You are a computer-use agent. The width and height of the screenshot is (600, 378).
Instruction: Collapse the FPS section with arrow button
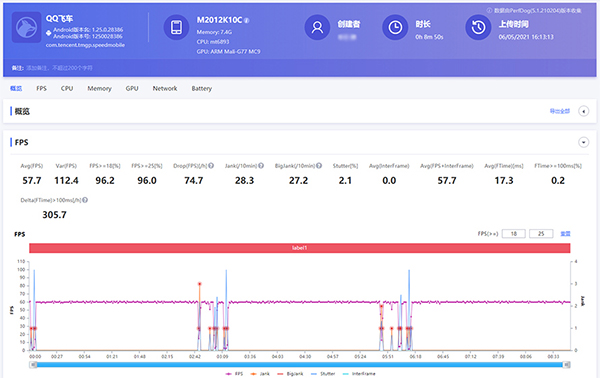[x=584, y=142]
